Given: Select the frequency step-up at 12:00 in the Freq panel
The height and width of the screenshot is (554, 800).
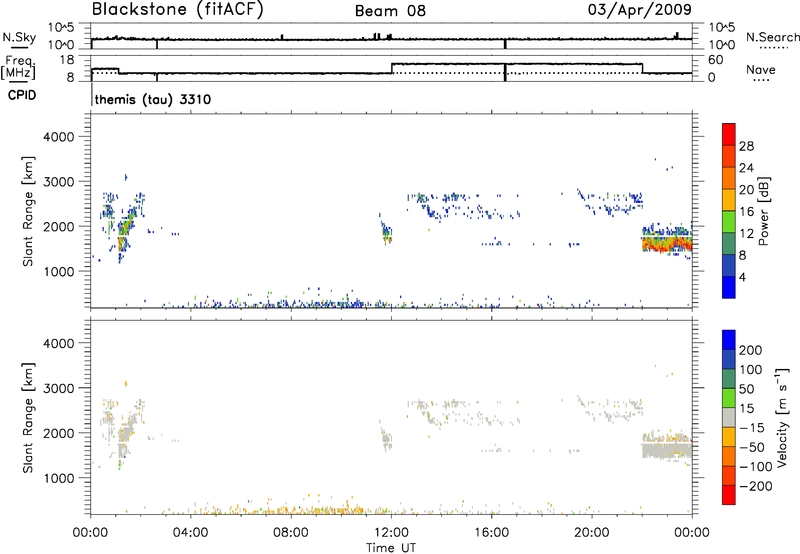Looking at the screenshot, I should pos(392,68).
